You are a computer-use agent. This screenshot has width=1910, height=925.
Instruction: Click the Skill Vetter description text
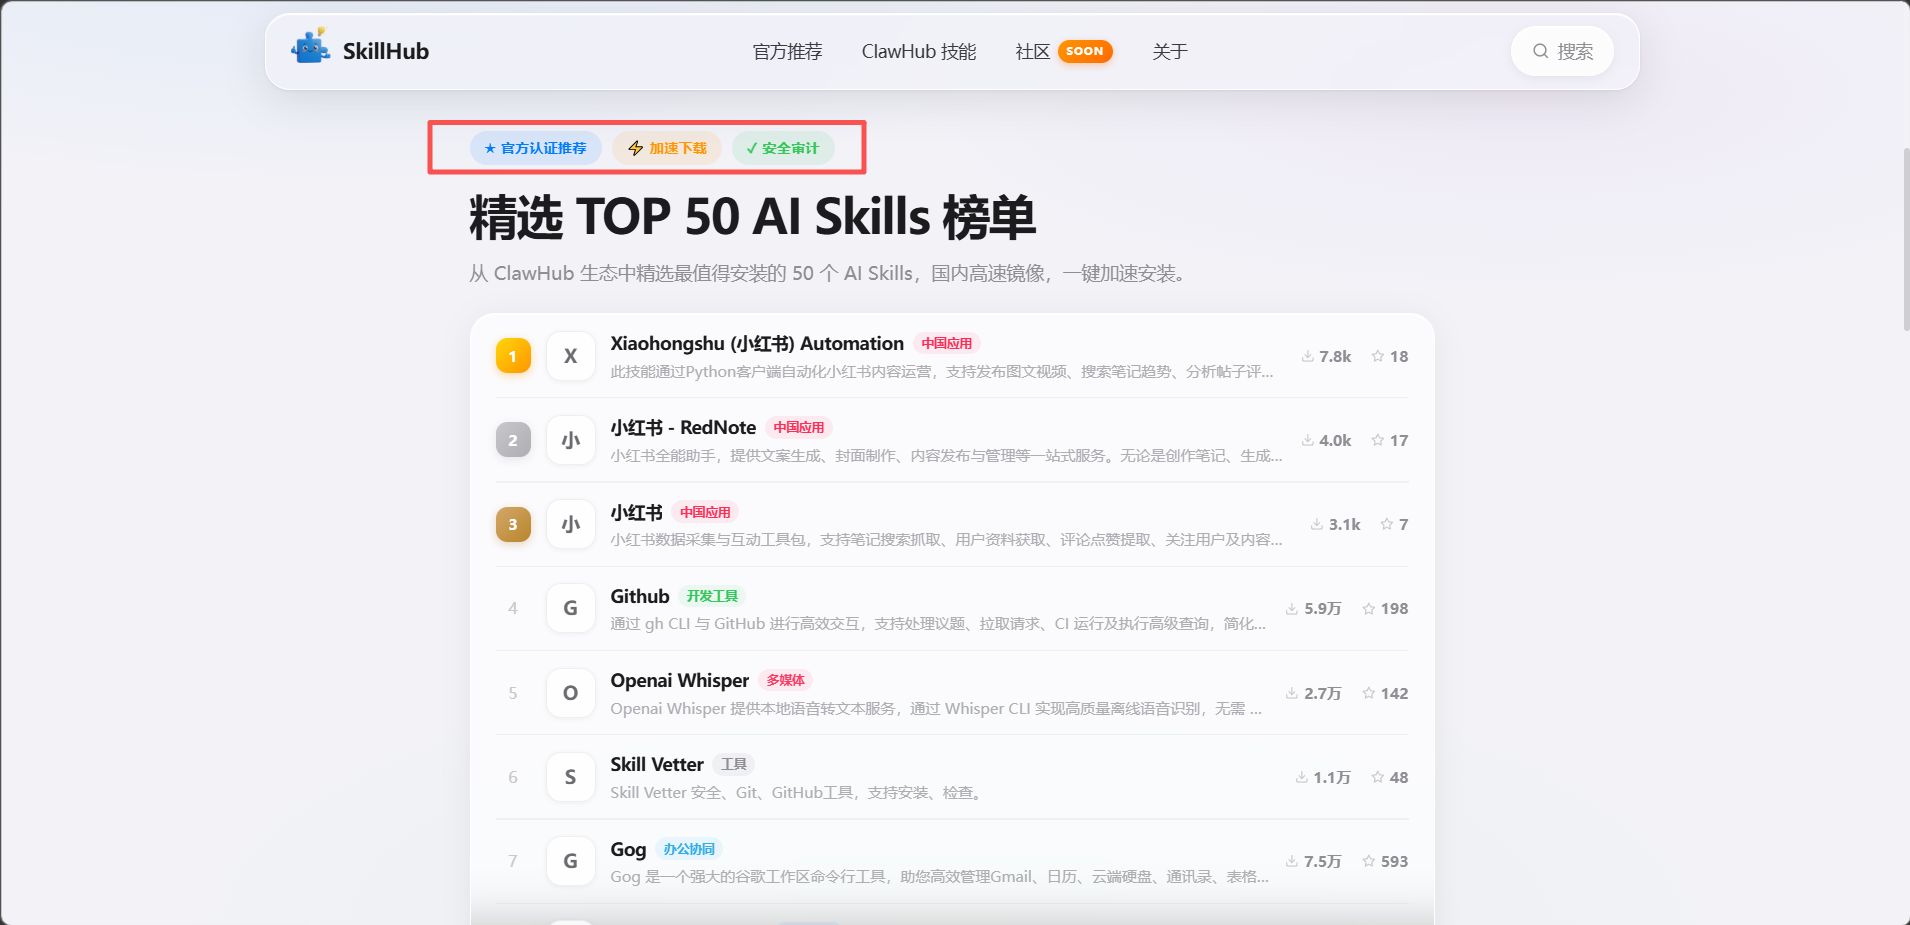798,793
